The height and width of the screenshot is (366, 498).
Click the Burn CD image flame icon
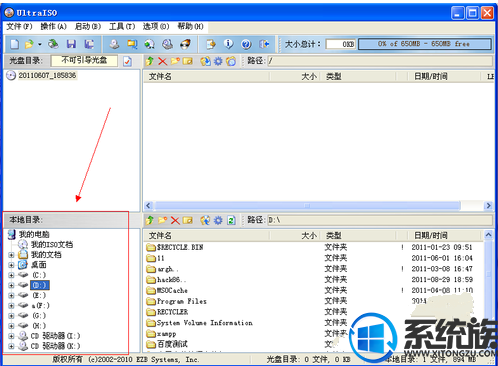click(x=185, y=44)
